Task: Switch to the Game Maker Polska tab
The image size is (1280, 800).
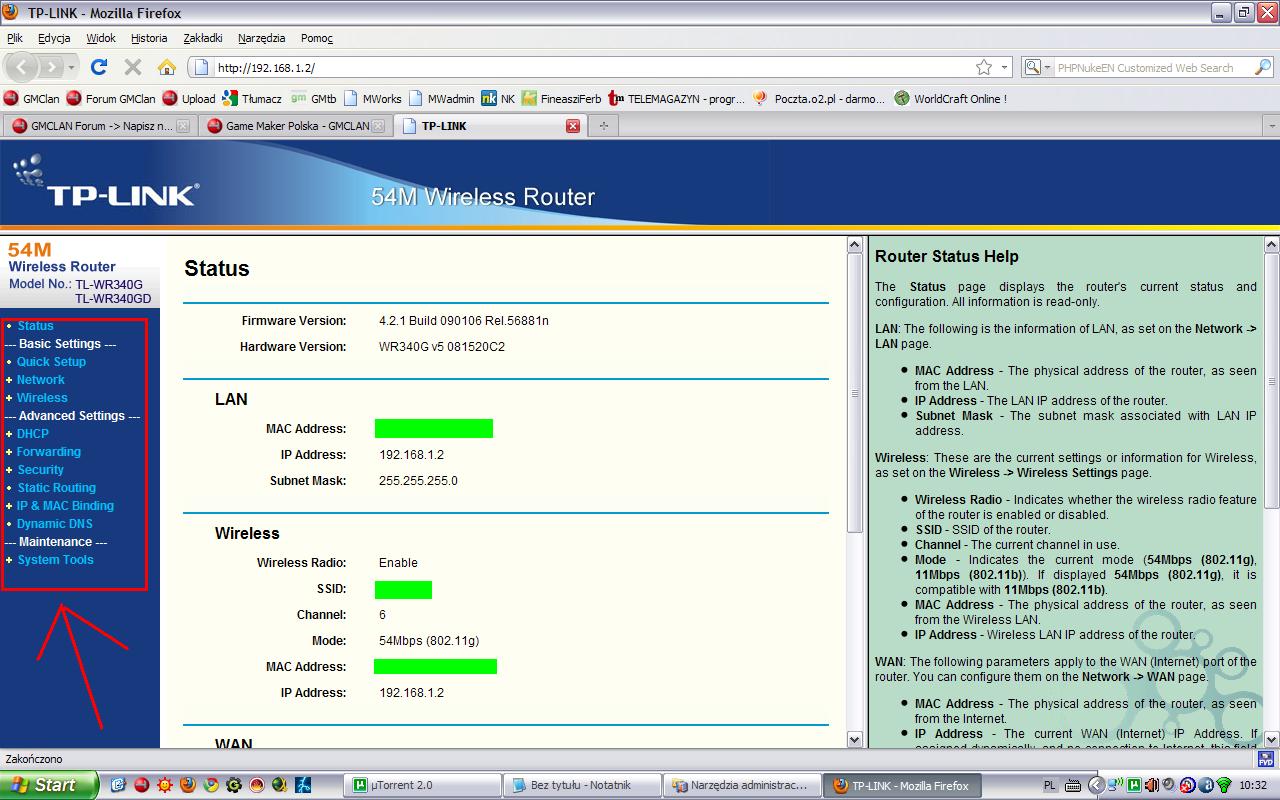Action: [x=288, y=126]
